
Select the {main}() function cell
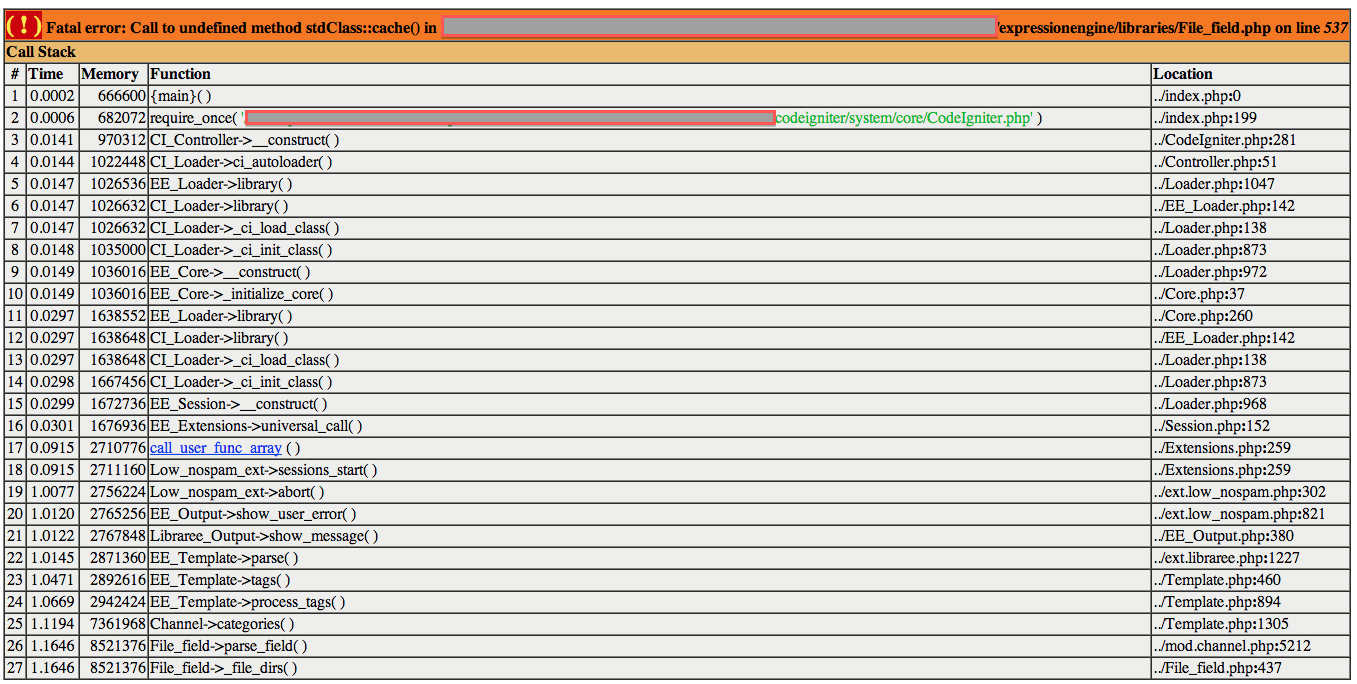tap(181, 96)
